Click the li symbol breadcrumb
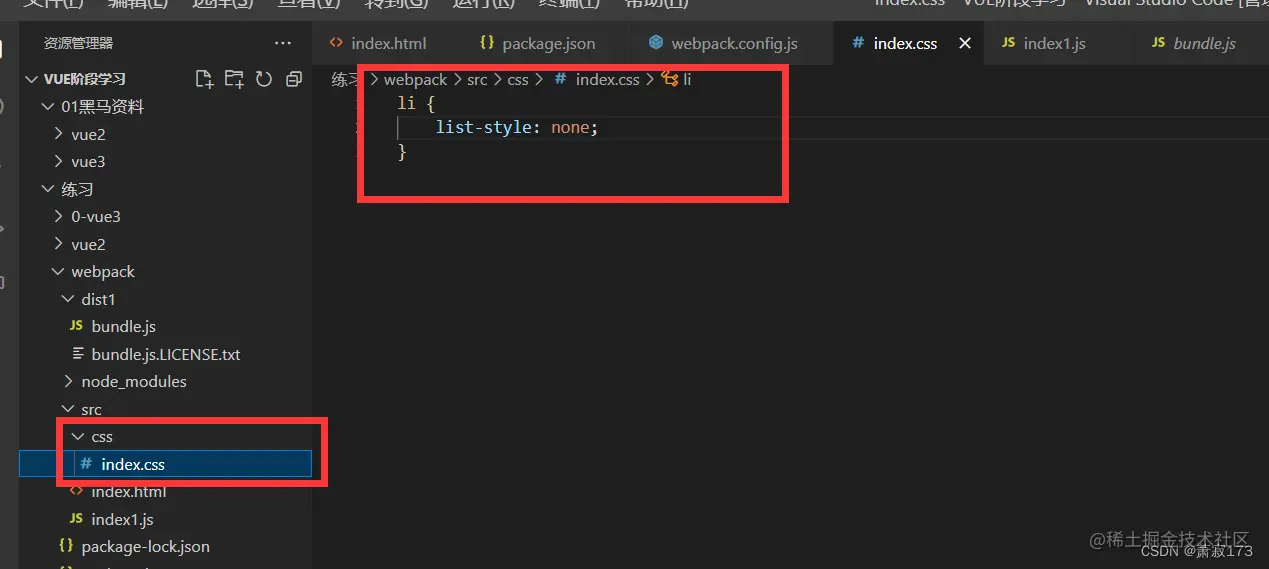 coord(677,79)
